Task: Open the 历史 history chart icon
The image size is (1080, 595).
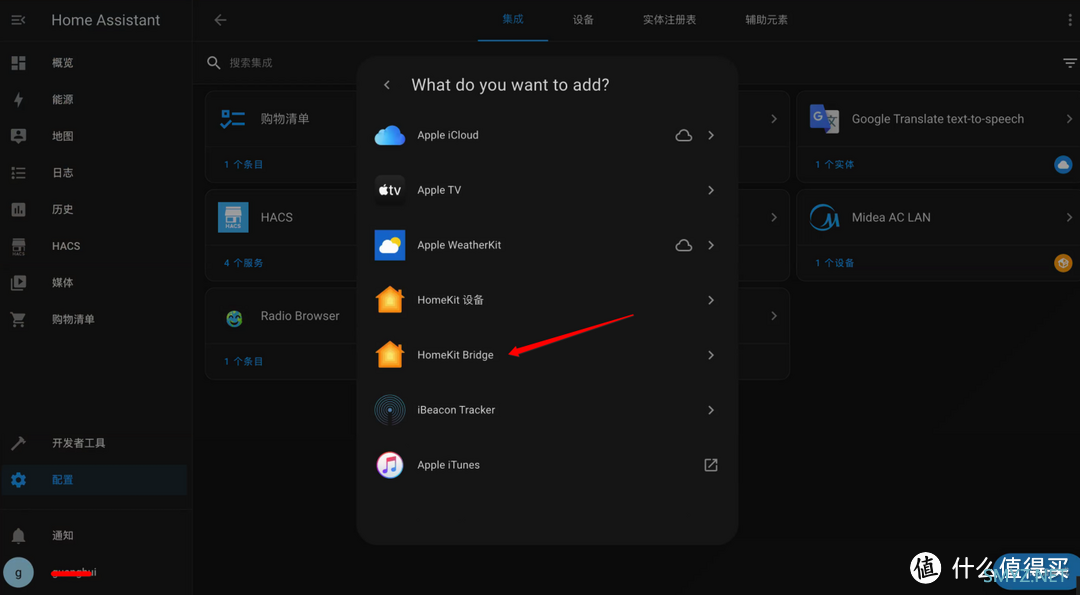Action: coord(19,209)
